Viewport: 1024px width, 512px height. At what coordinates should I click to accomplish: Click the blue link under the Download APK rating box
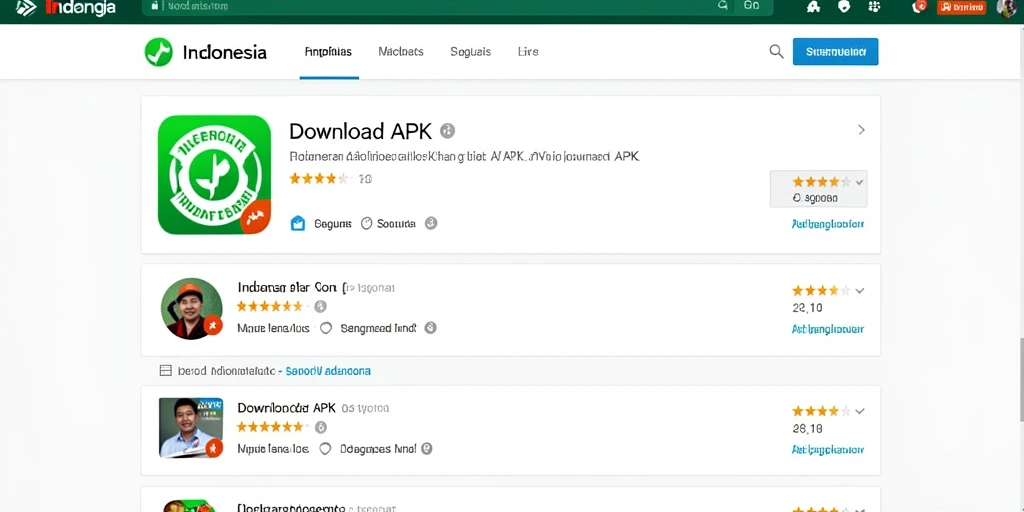click(x=827, y=224)
